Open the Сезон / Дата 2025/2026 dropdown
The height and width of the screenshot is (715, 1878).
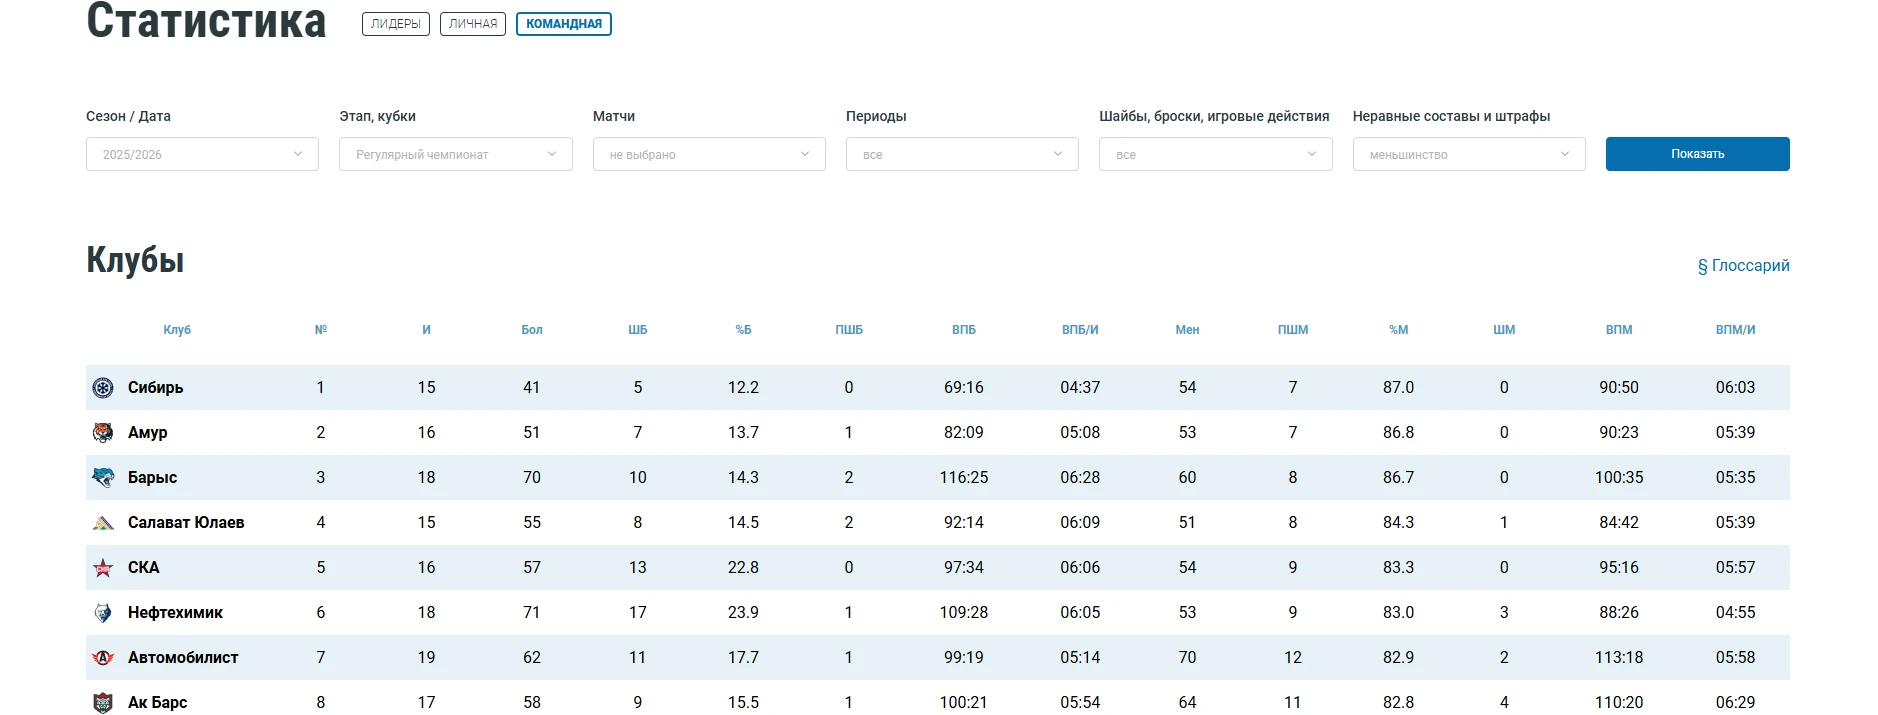click(202, 154)
